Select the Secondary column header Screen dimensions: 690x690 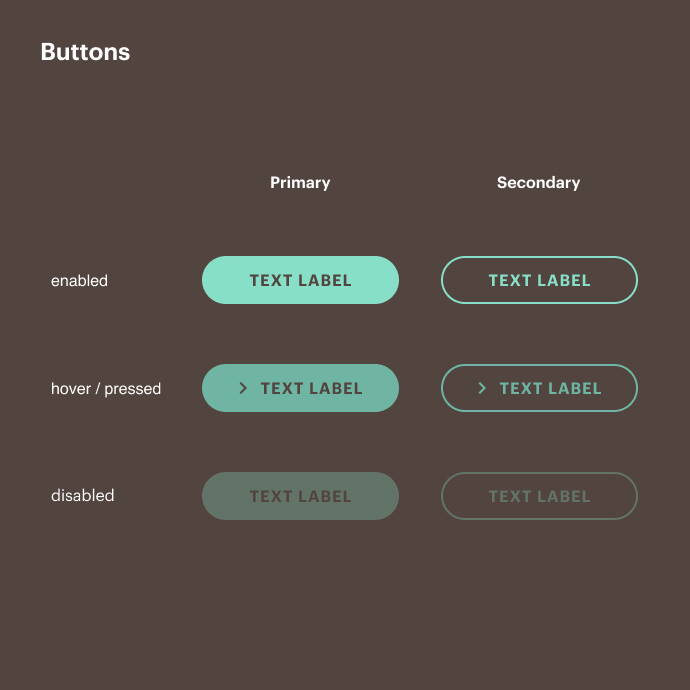coord(538,182)
